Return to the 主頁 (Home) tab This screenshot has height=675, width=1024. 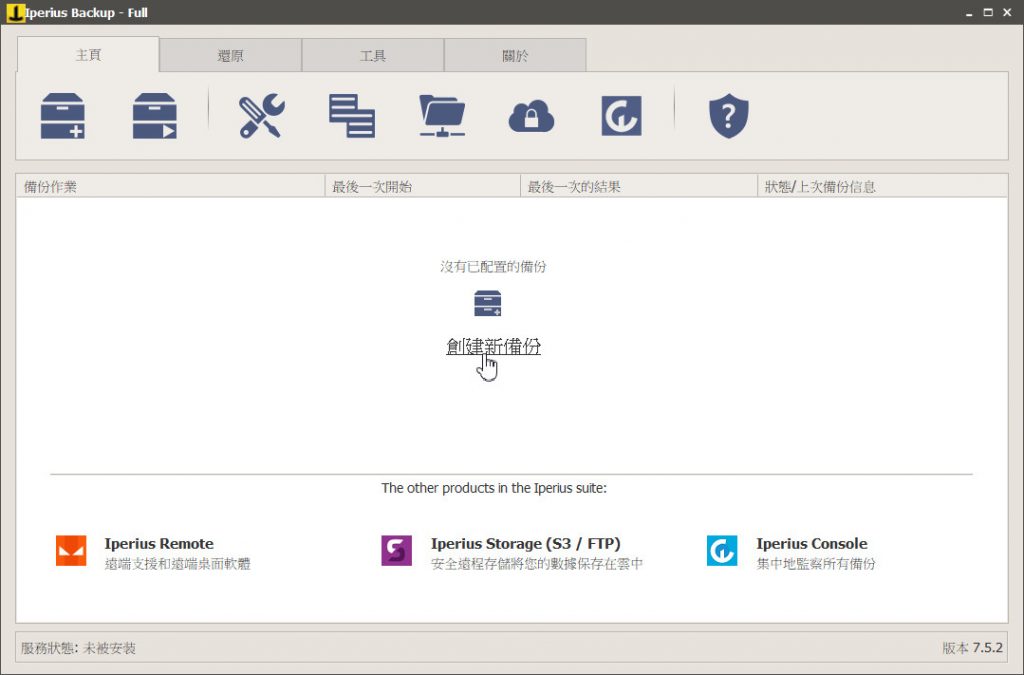(88, 55)
